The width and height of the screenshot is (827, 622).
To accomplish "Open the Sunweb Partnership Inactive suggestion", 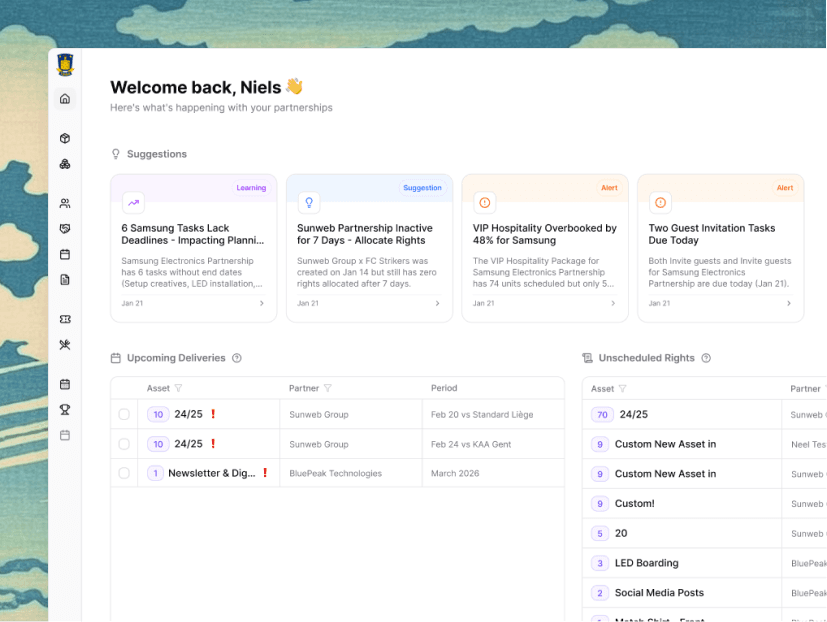I will [x=369, y=234].
